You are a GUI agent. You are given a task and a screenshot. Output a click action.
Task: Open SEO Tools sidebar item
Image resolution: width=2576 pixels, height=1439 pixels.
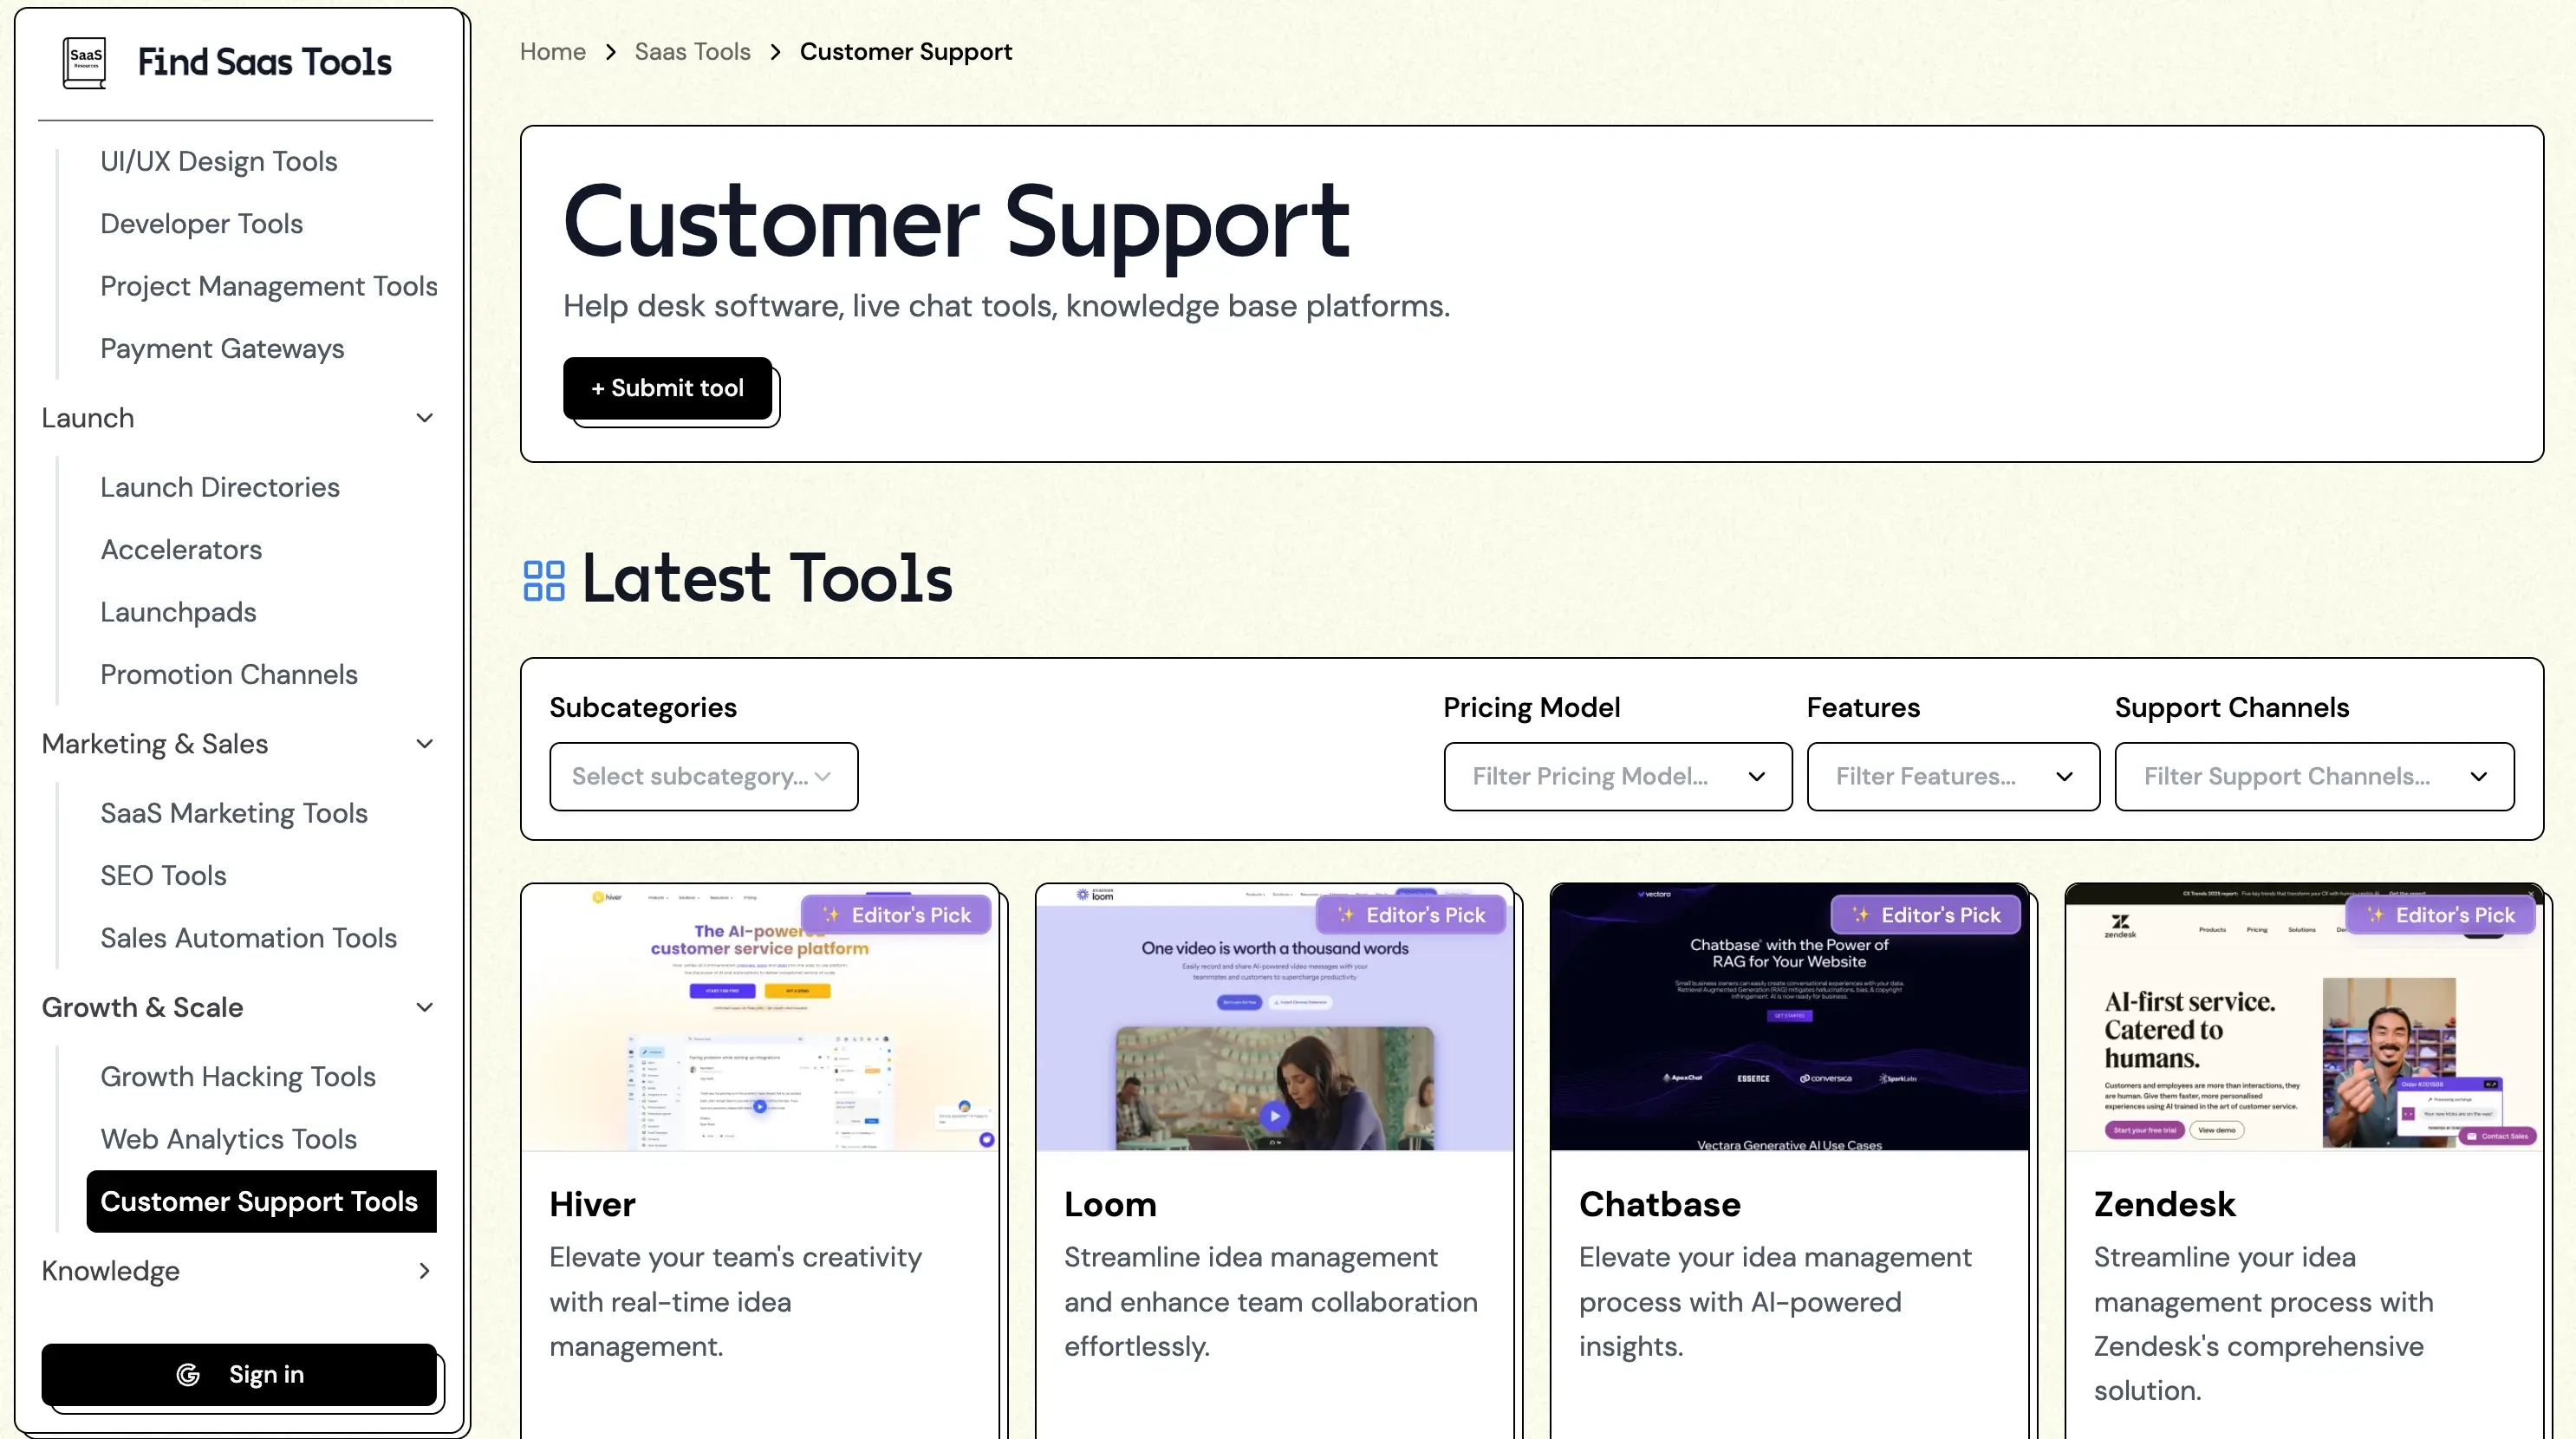pos(163,876)
